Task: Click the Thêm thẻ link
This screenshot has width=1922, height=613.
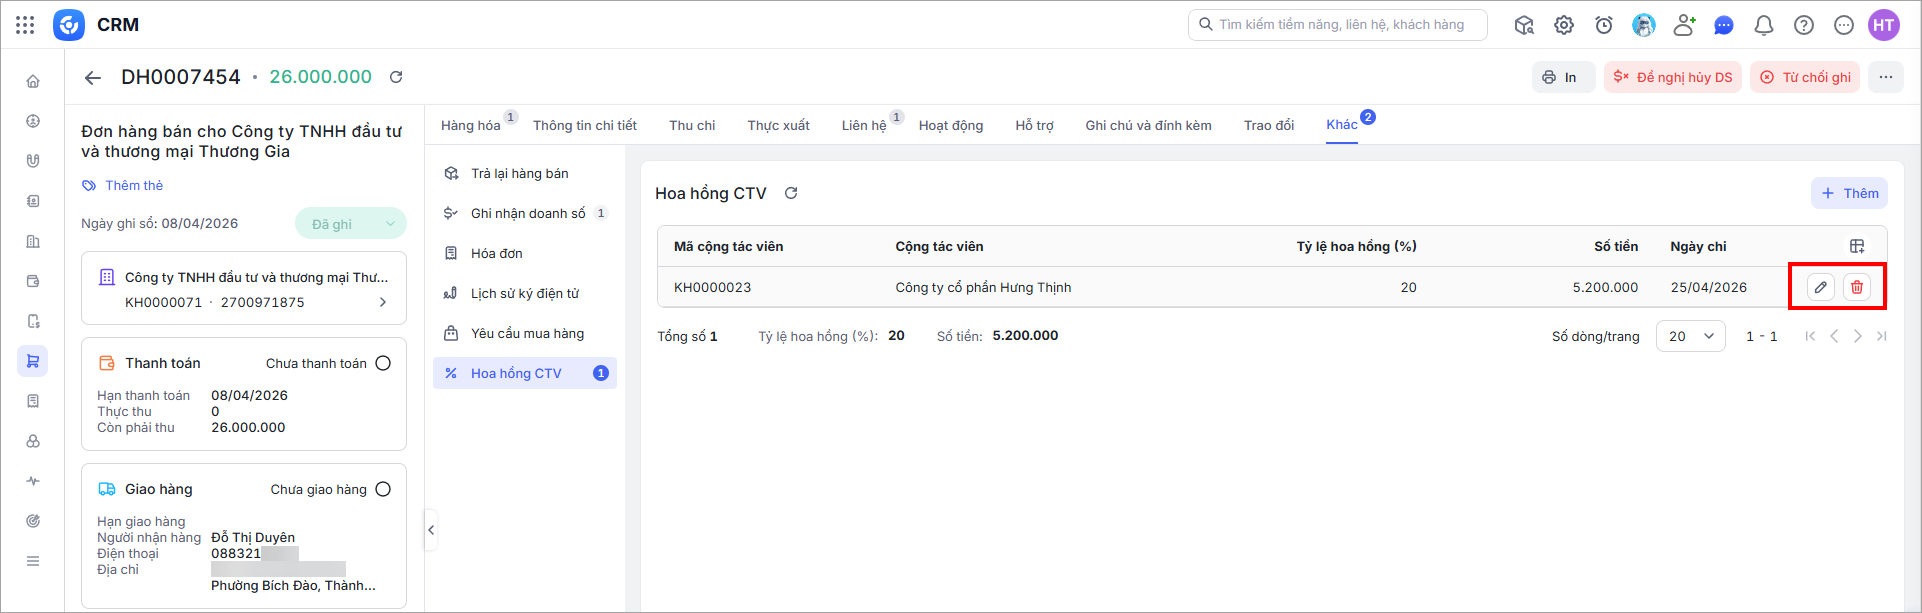Action: click(x=133, y=185)
